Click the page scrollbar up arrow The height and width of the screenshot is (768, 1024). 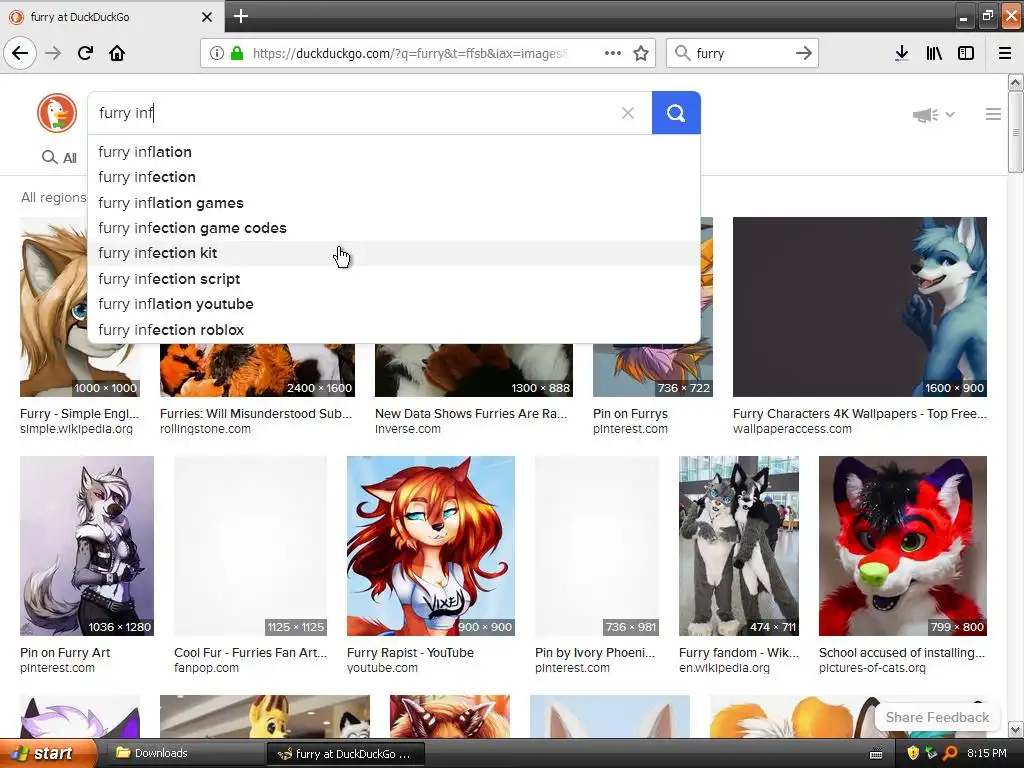[x=1016, y=82]
